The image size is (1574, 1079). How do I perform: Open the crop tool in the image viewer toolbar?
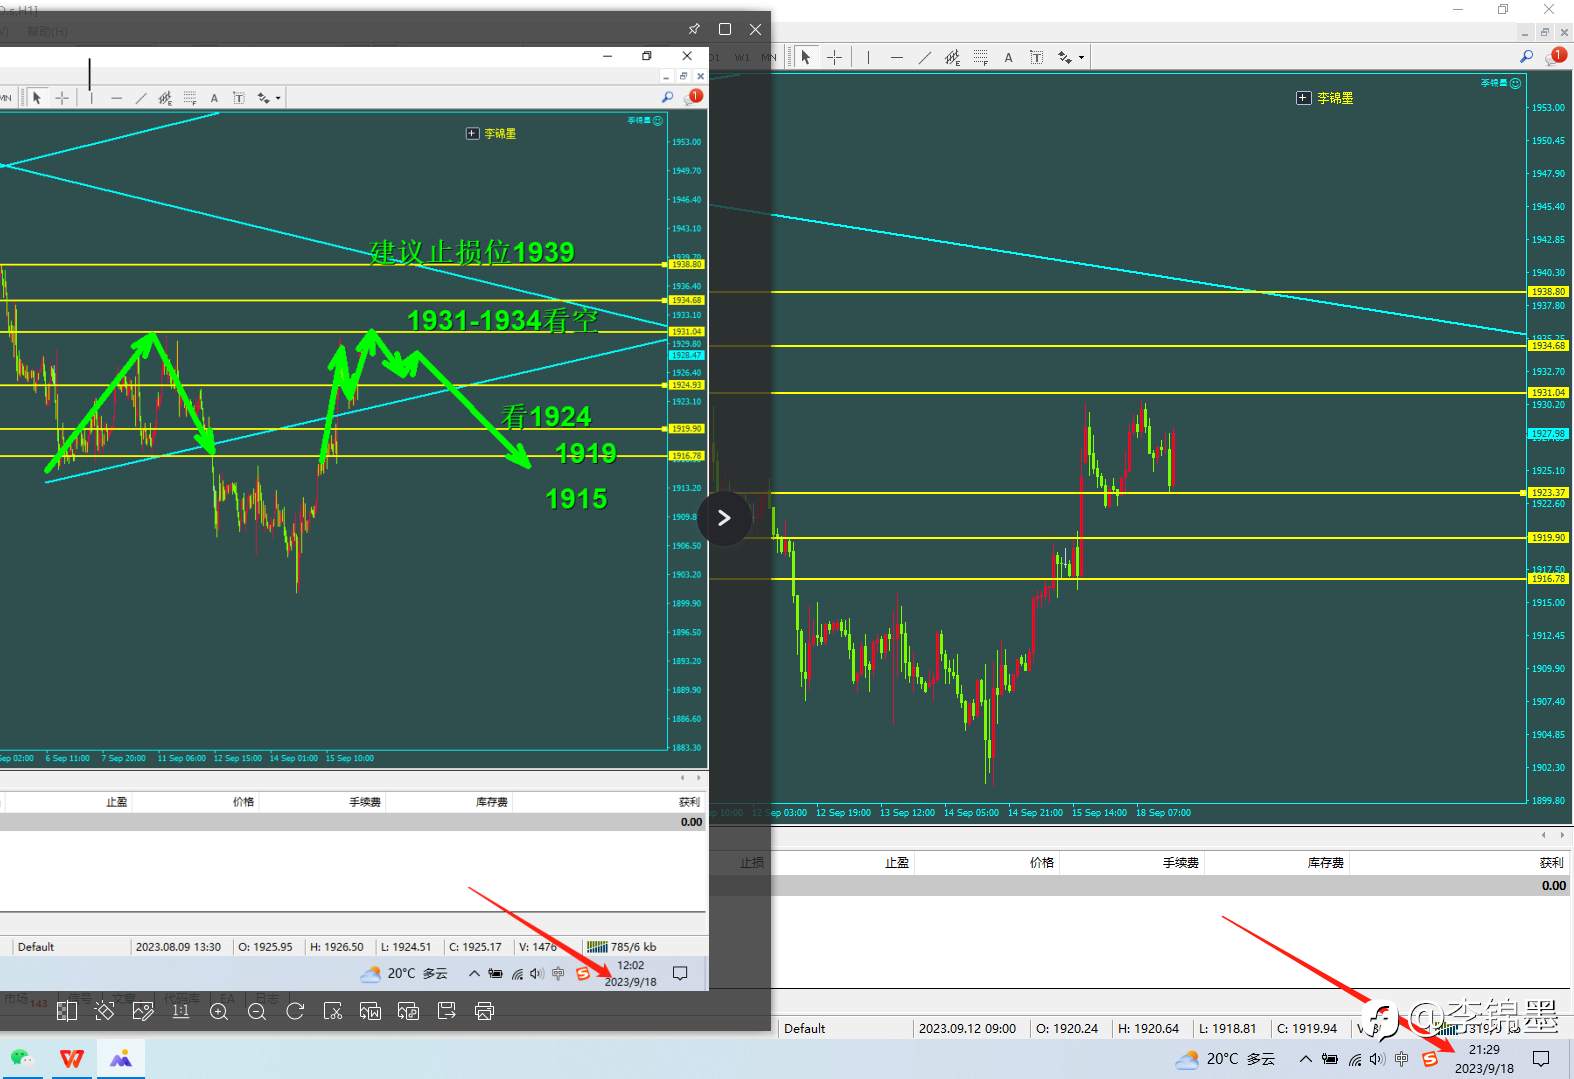333,1011
